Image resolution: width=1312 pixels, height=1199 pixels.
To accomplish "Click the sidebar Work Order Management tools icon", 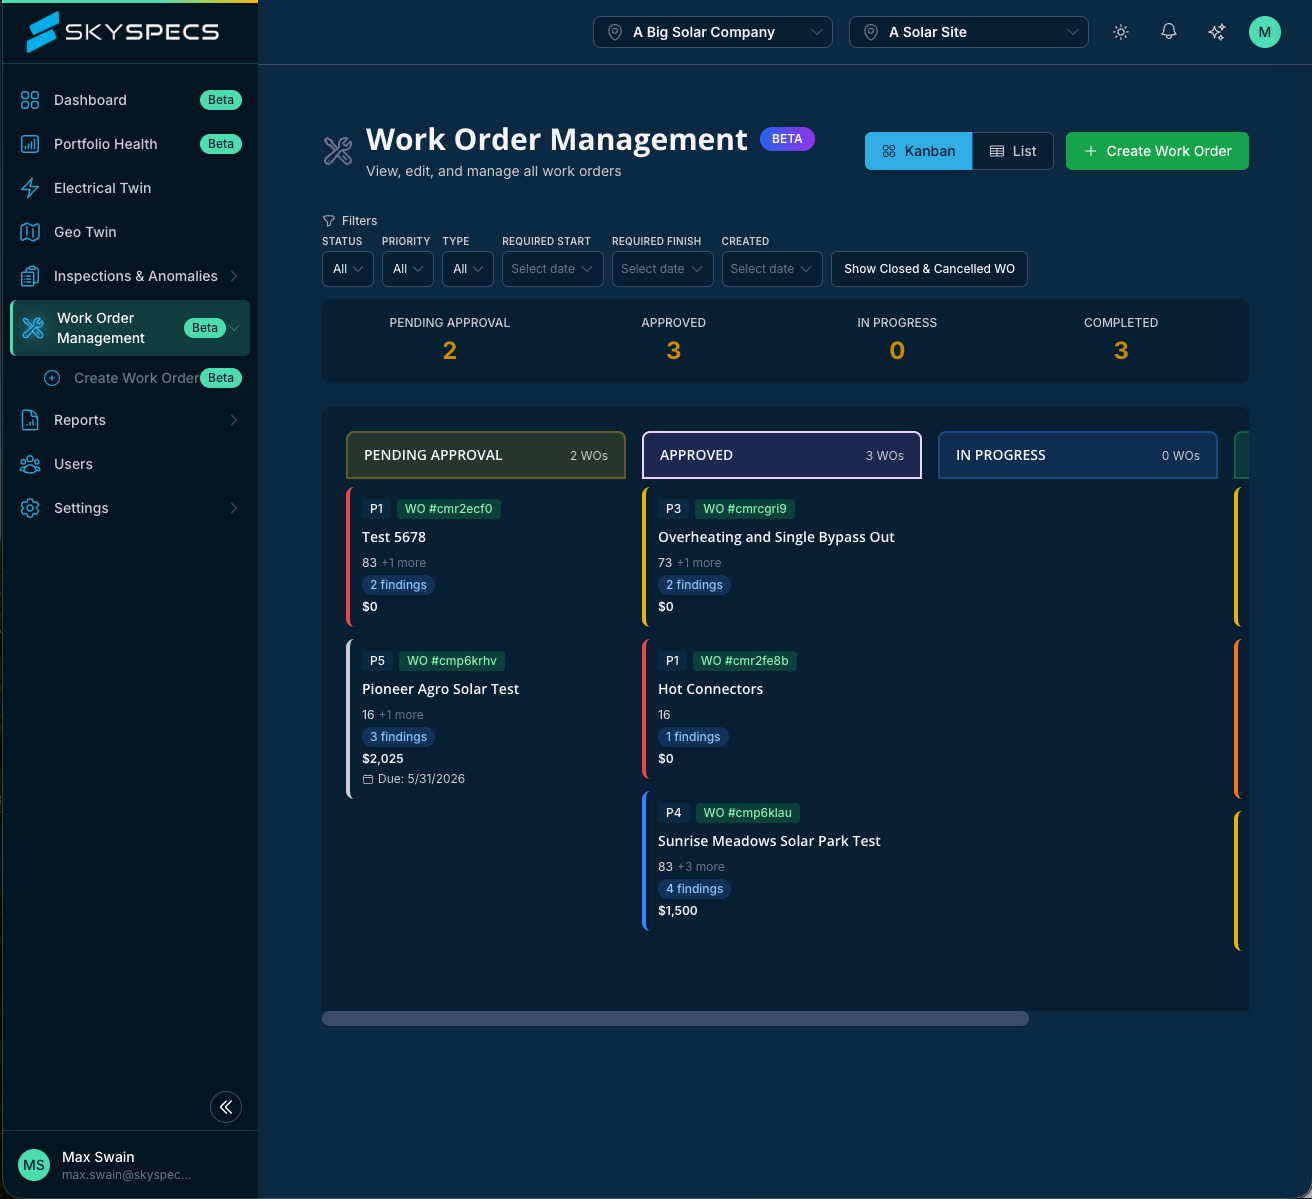I will tap(33, 328).
